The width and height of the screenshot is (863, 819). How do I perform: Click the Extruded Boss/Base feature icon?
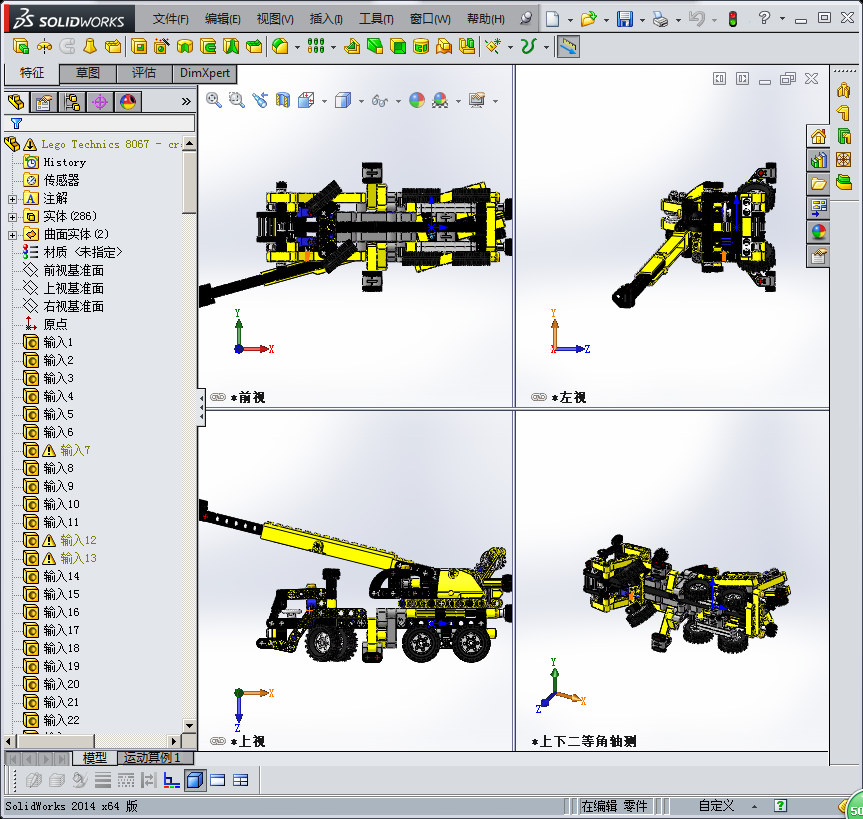coord(21,47)
